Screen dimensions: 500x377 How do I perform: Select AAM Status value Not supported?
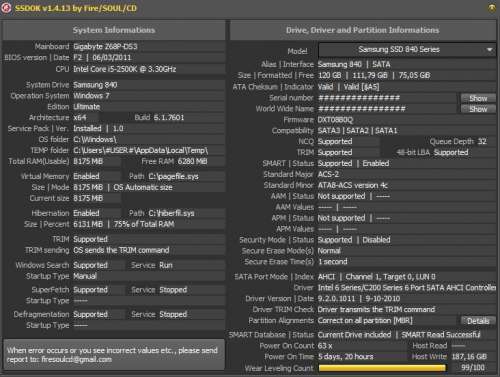point(341,196)
